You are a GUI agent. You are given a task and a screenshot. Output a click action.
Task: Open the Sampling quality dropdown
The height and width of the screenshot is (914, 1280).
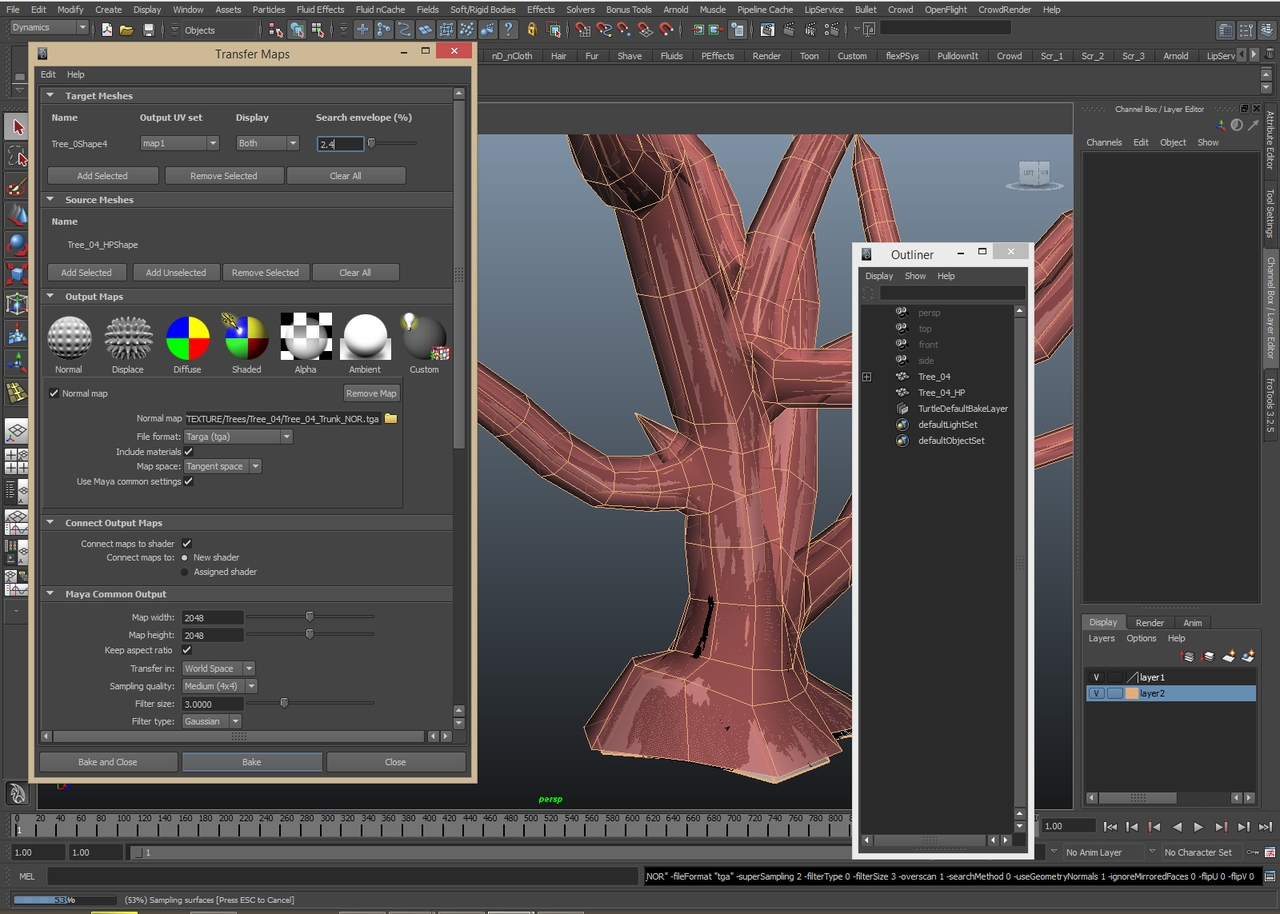click(220, 686)
